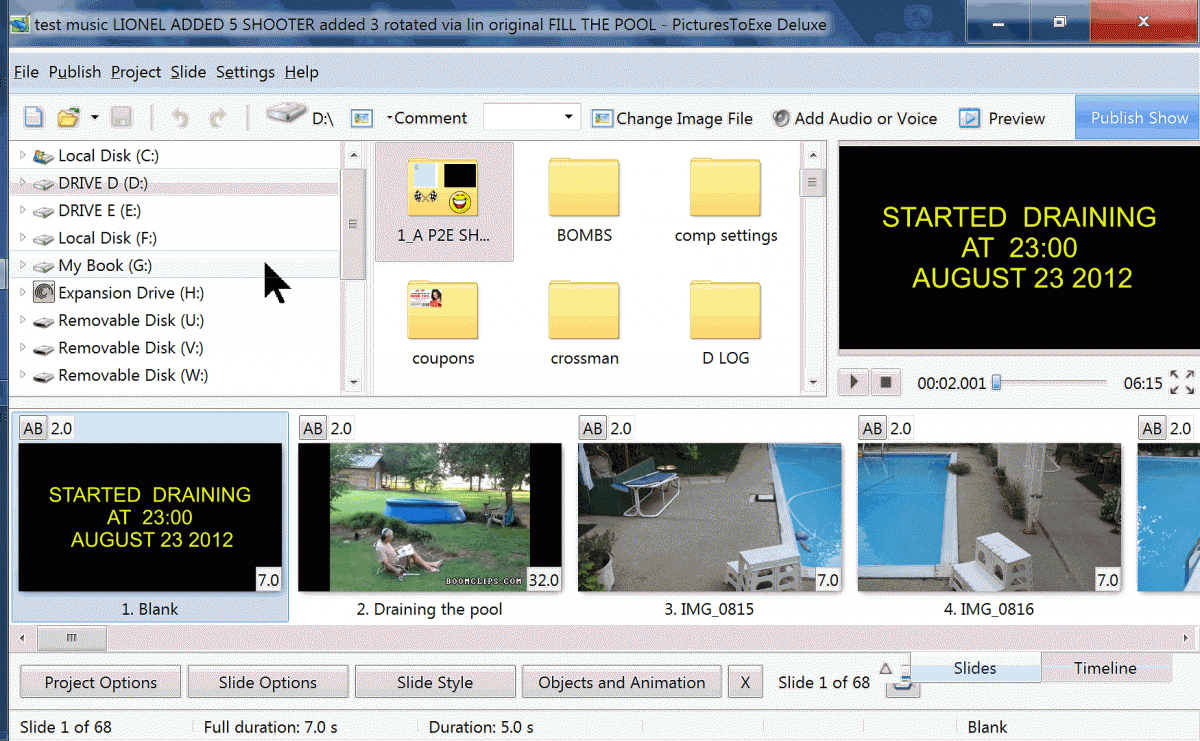The image size is (1200, 741).
Task: Open project with the folder icon
Action: tap(68, 118)
